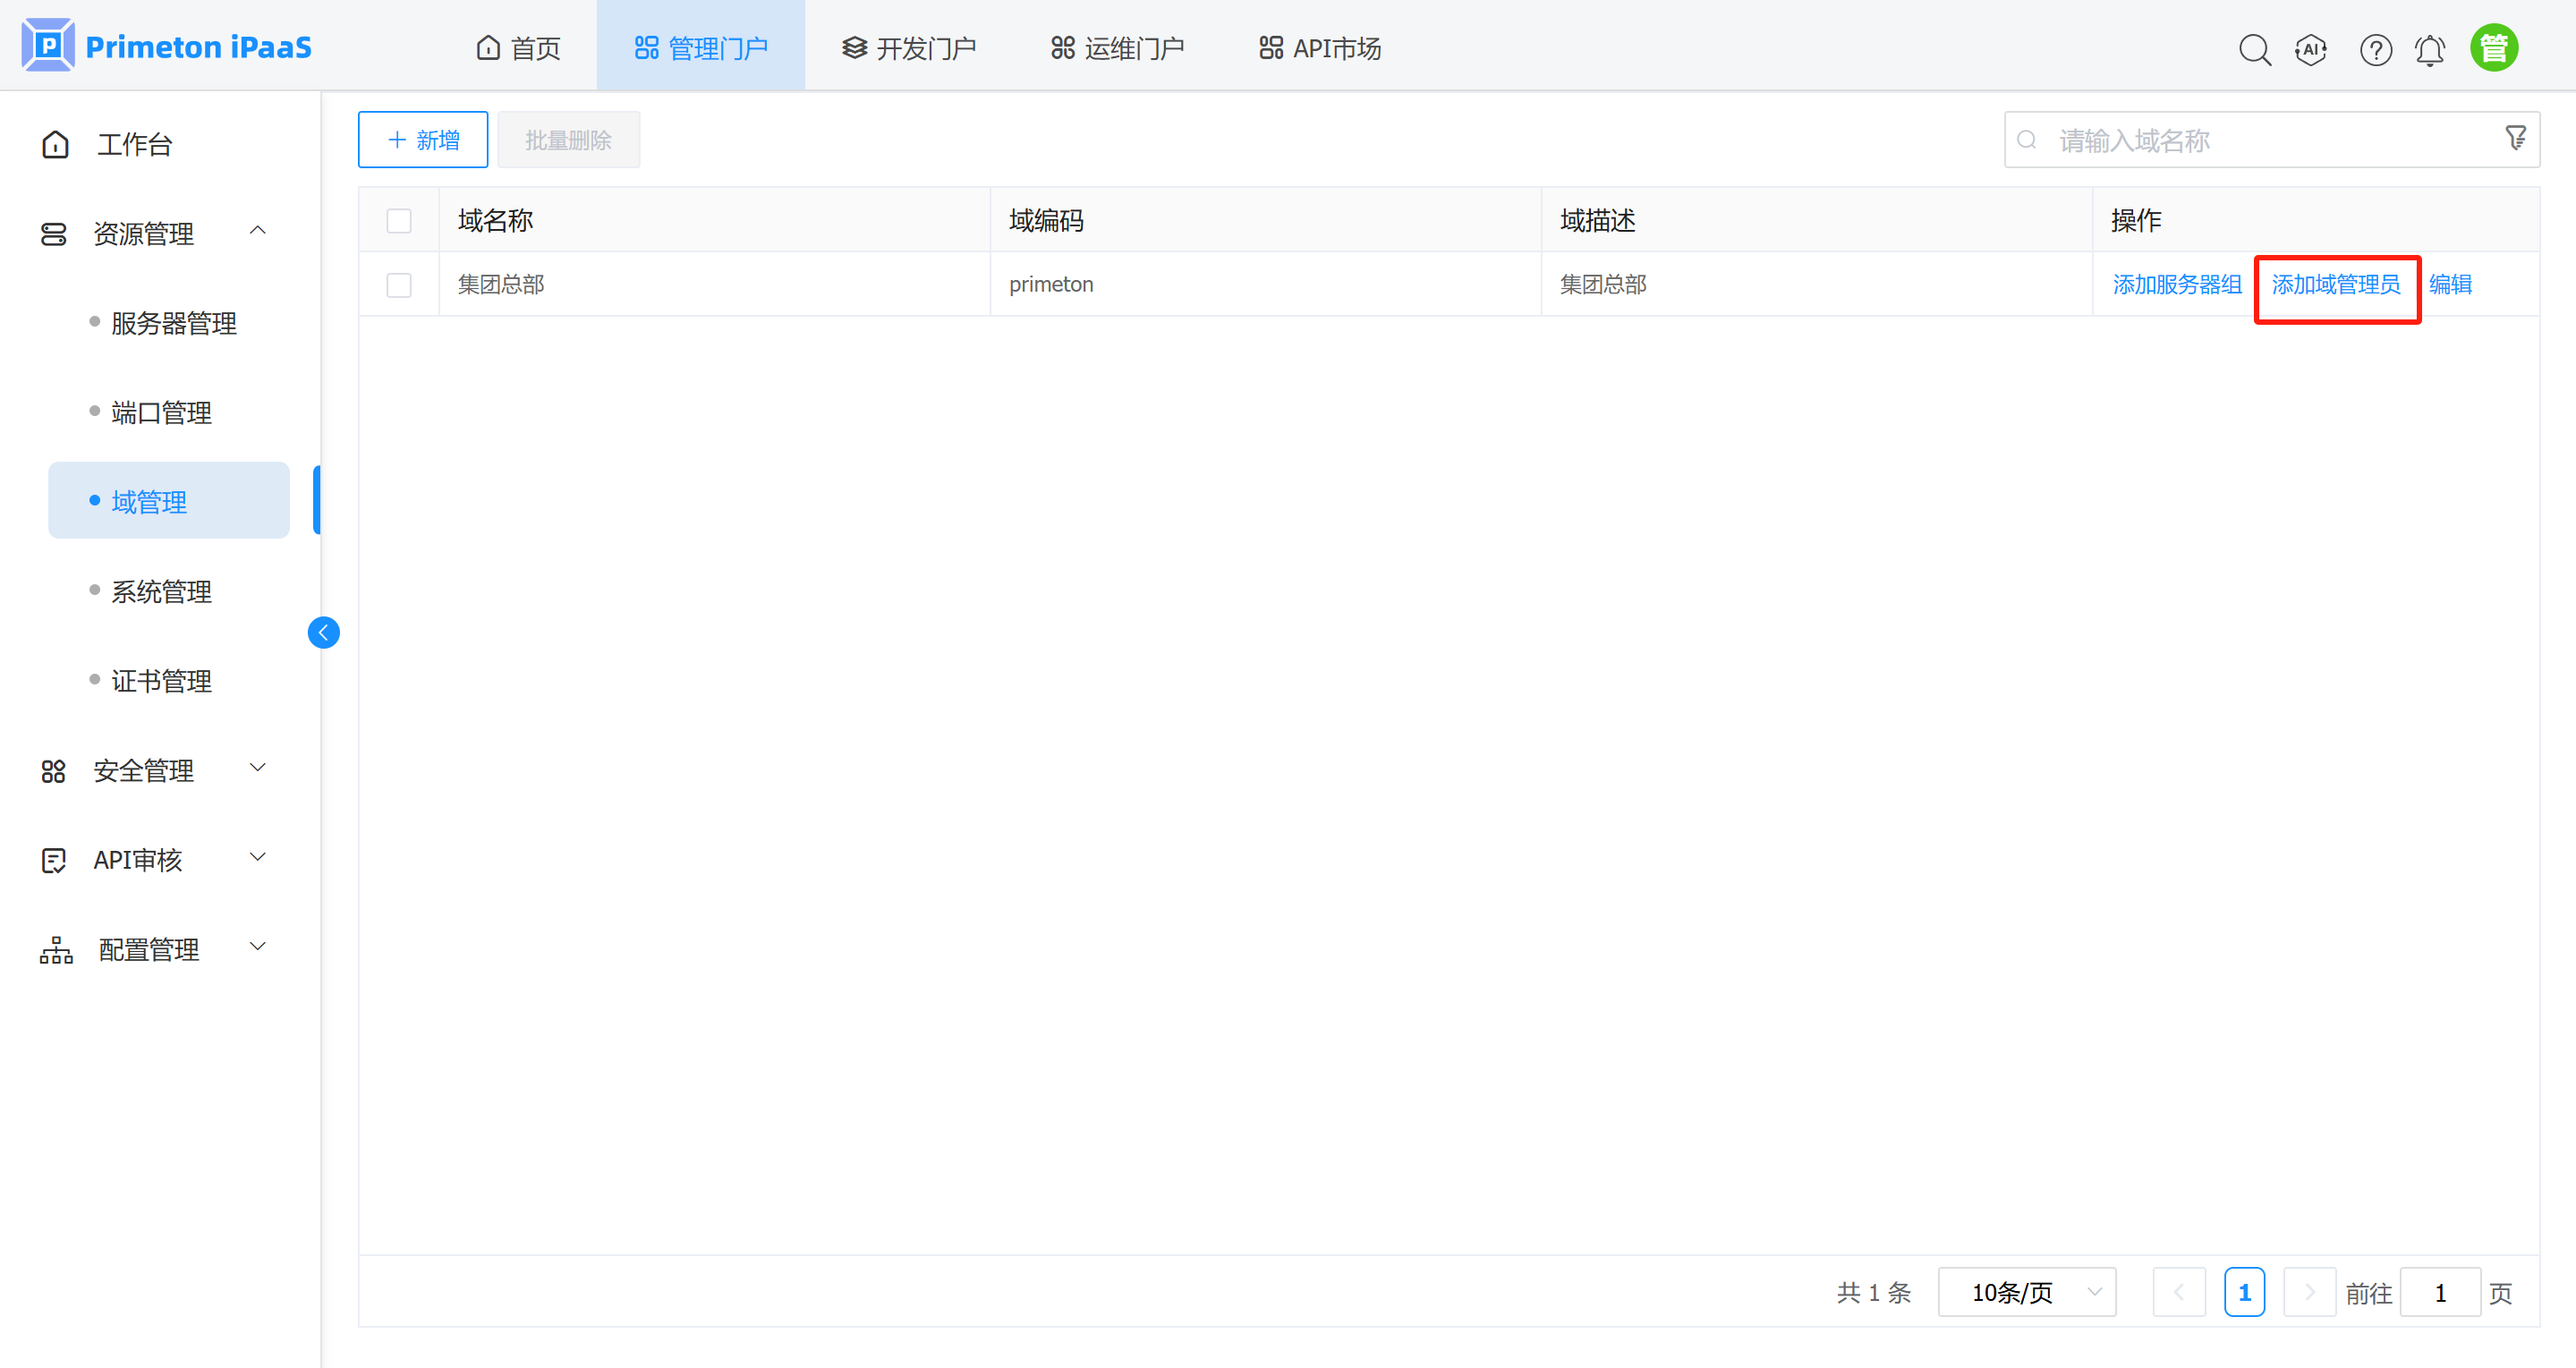Expand the 配置管理 section
This screenshot has height=1368, width=2576.
coord(148,949)
